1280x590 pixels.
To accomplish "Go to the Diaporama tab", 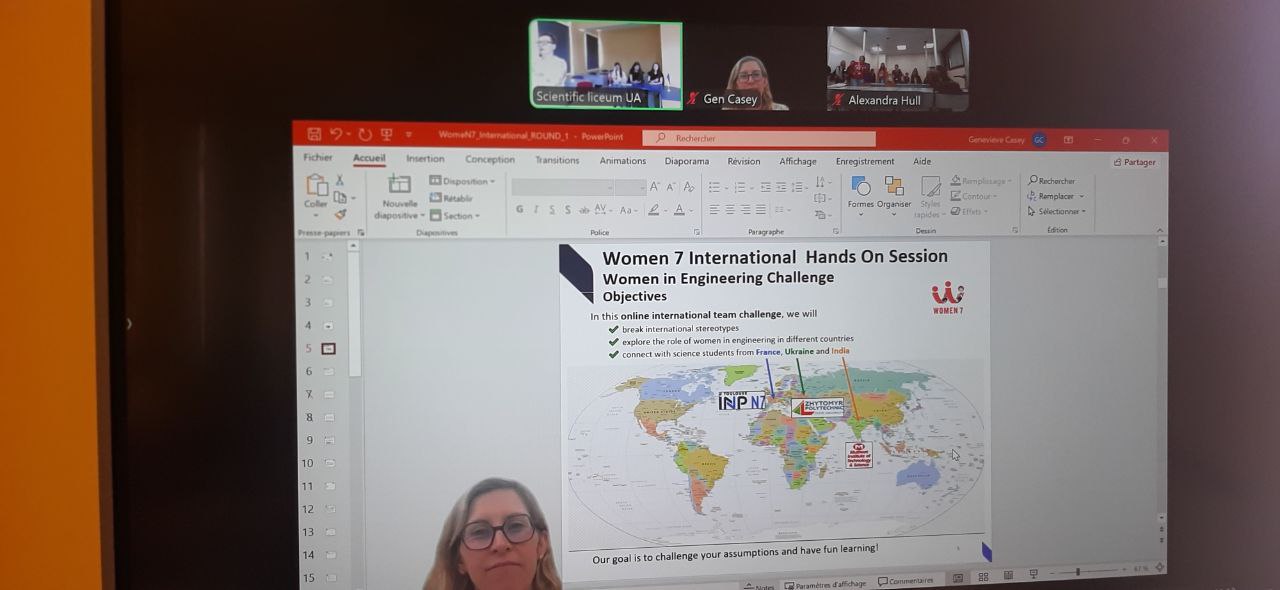I will 687,161.
